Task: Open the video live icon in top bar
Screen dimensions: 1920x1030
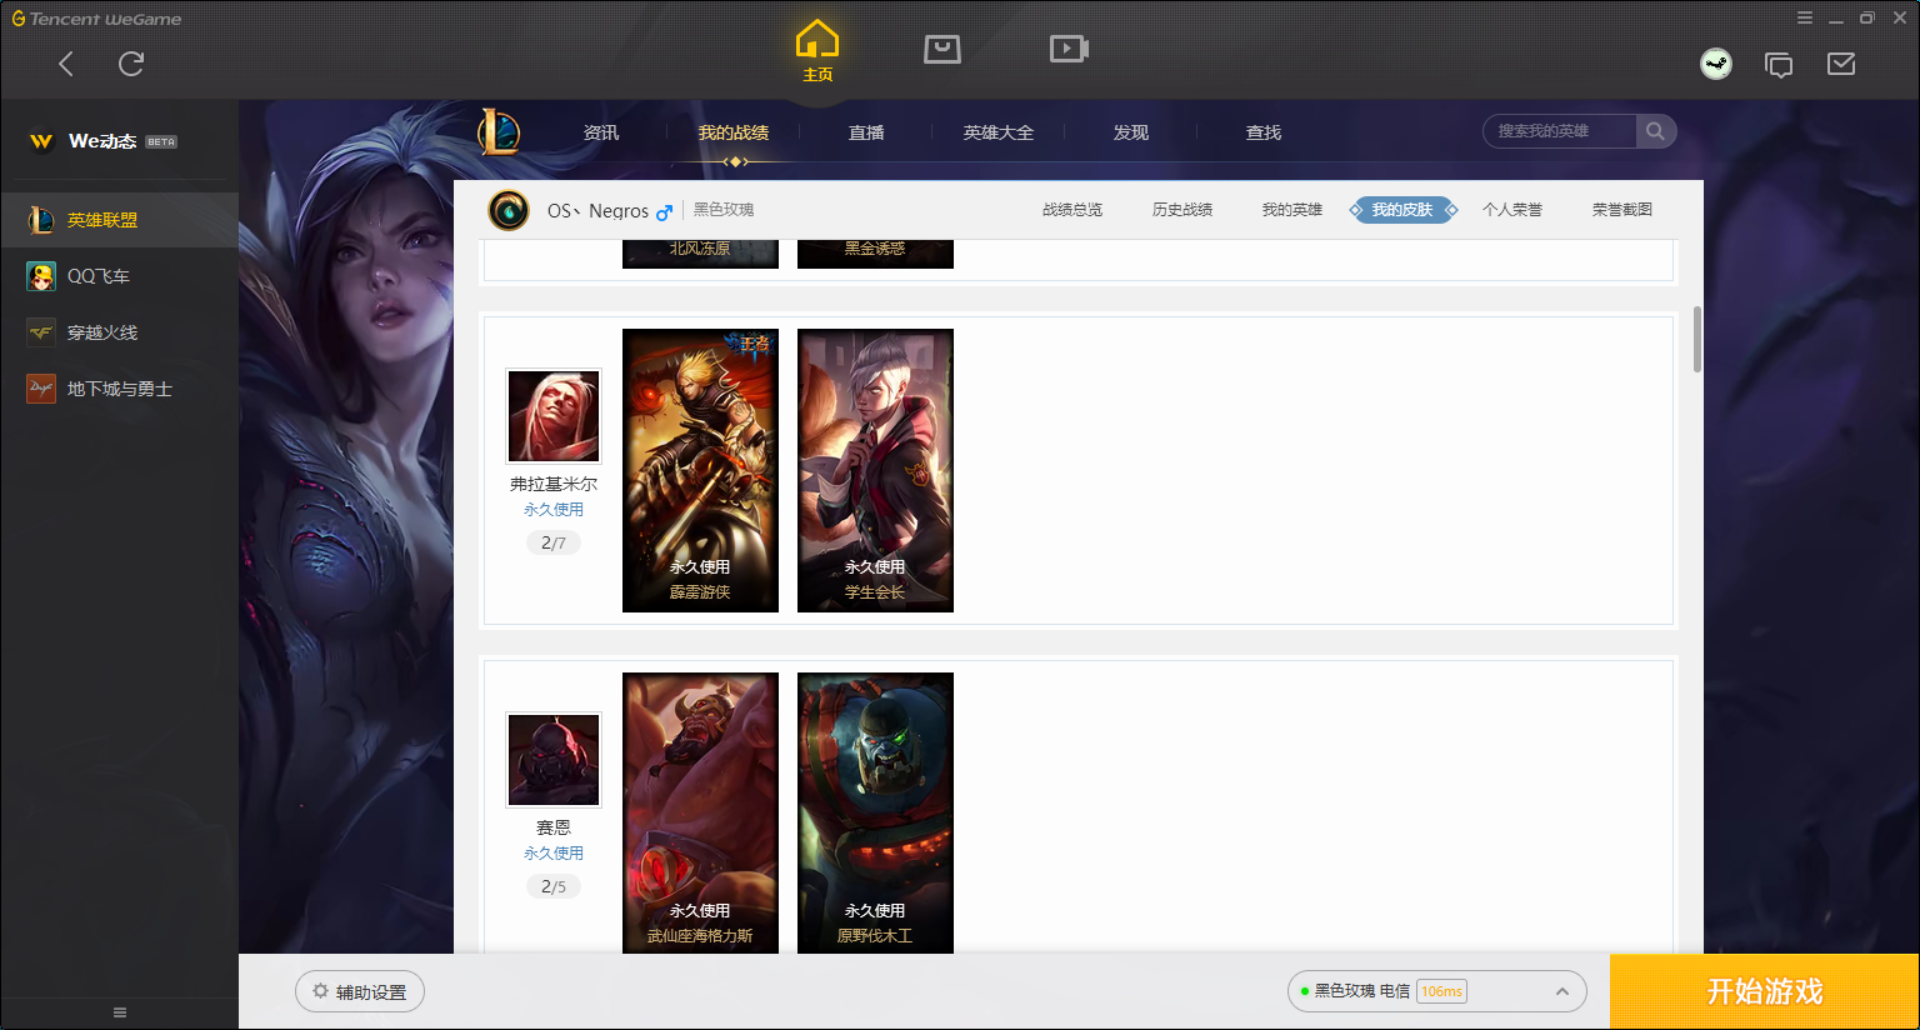Action: pyautogui.click(x=1069, y=49)
